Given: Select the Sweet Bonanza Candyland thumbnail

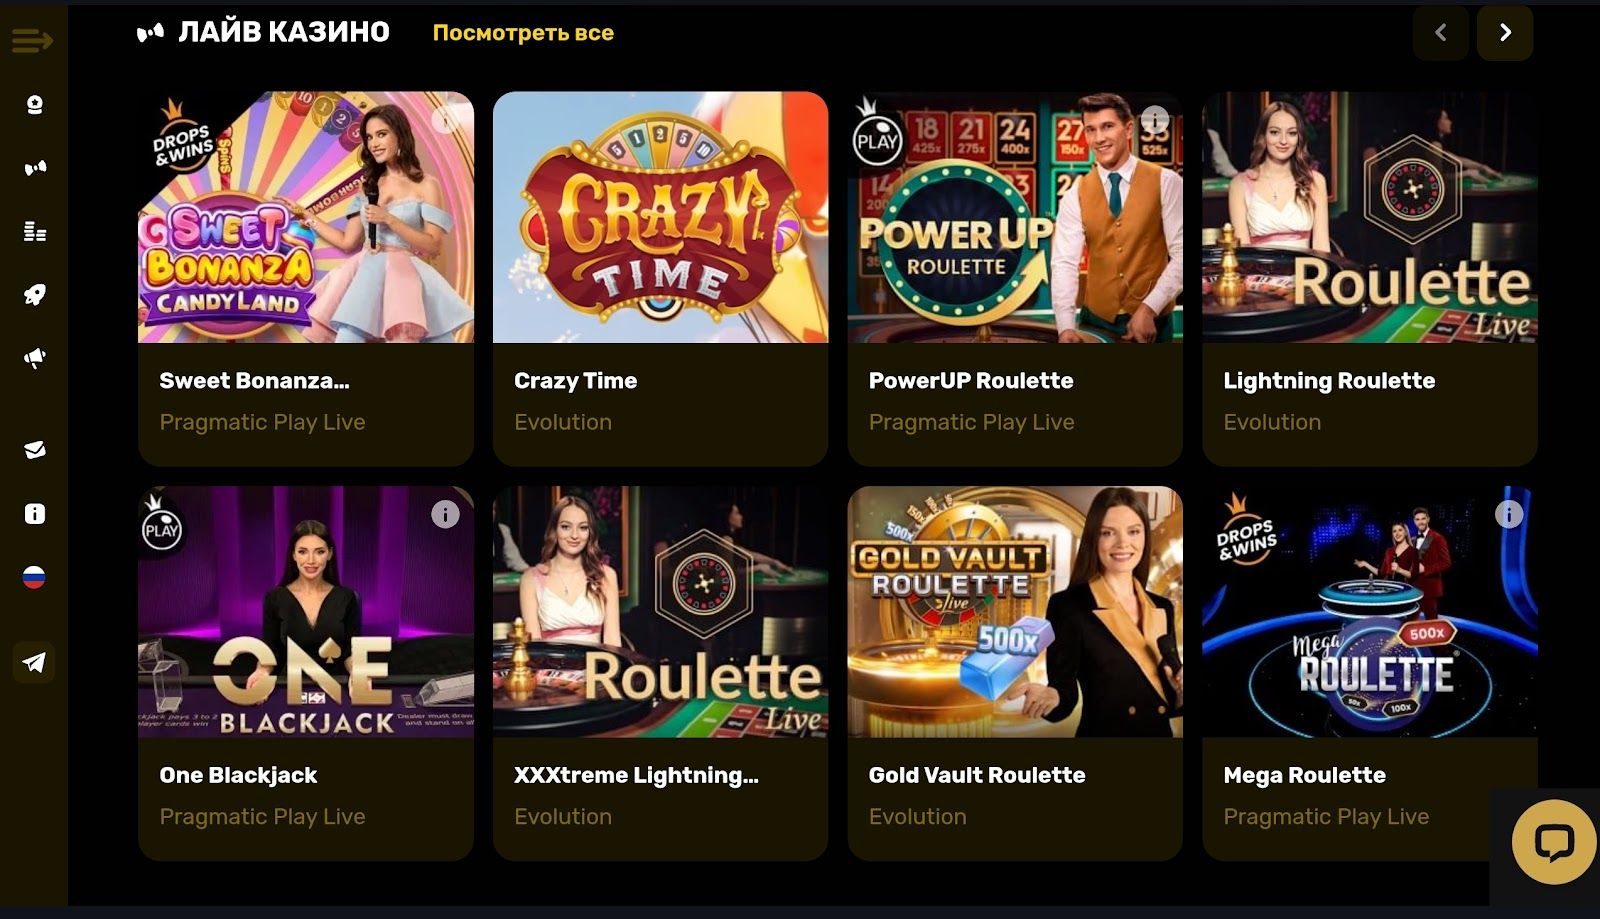Looking at the screenshot, I should tap(306, 217).
